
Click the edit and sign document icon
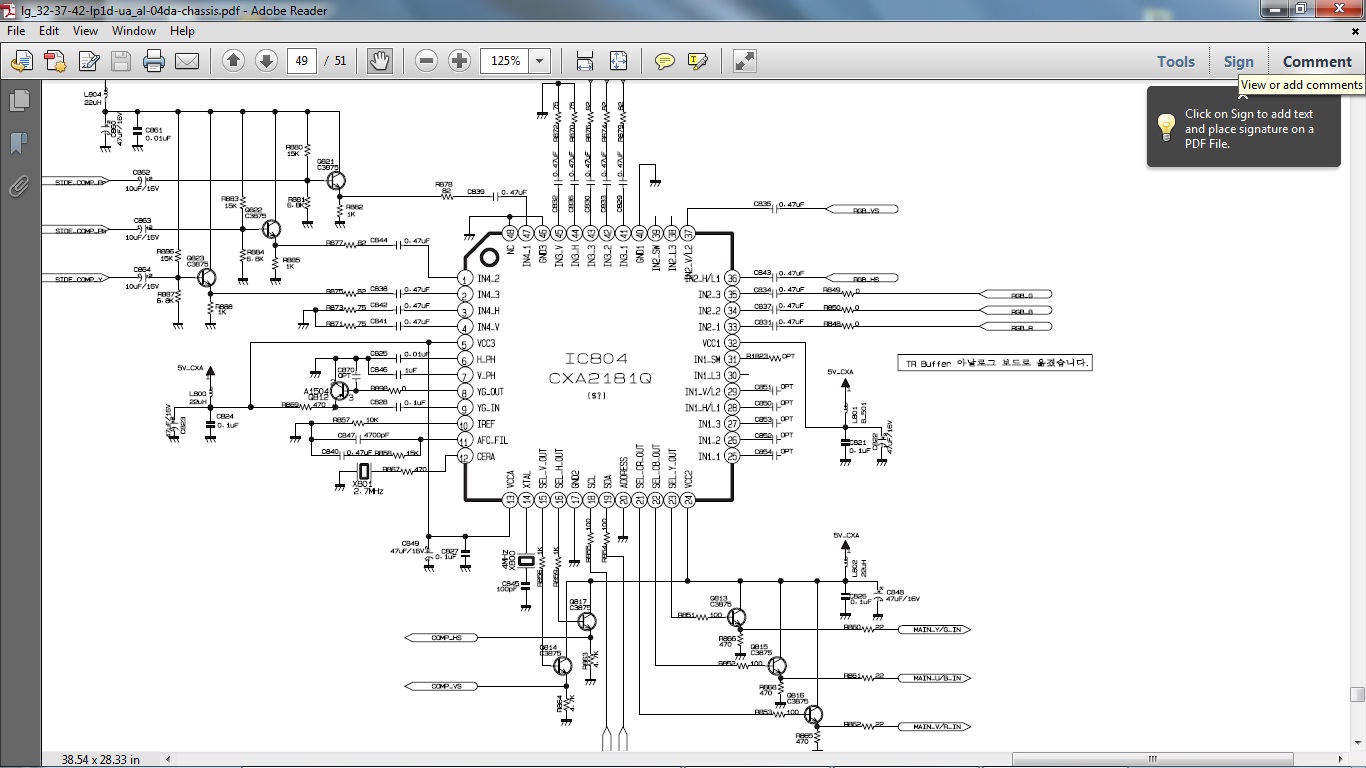pyautogui.click(x=89, y=62)
